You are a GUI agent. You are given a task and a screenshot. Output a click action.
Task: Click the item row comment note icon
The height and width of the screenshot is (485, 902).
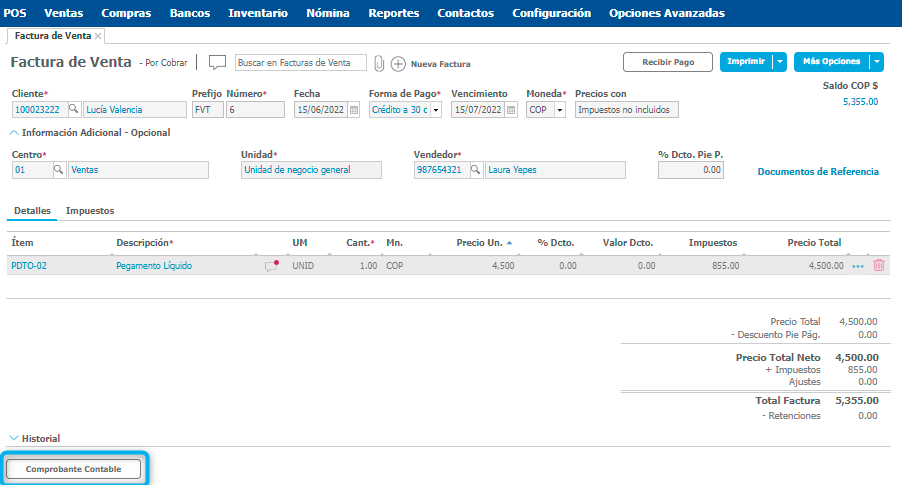point(271,266)
